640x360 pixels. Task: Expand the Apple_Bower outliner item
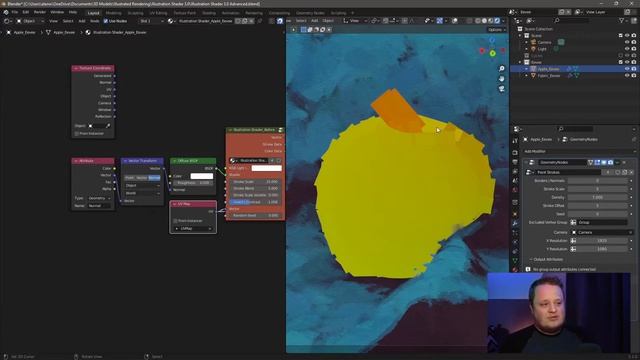point(527,69)
